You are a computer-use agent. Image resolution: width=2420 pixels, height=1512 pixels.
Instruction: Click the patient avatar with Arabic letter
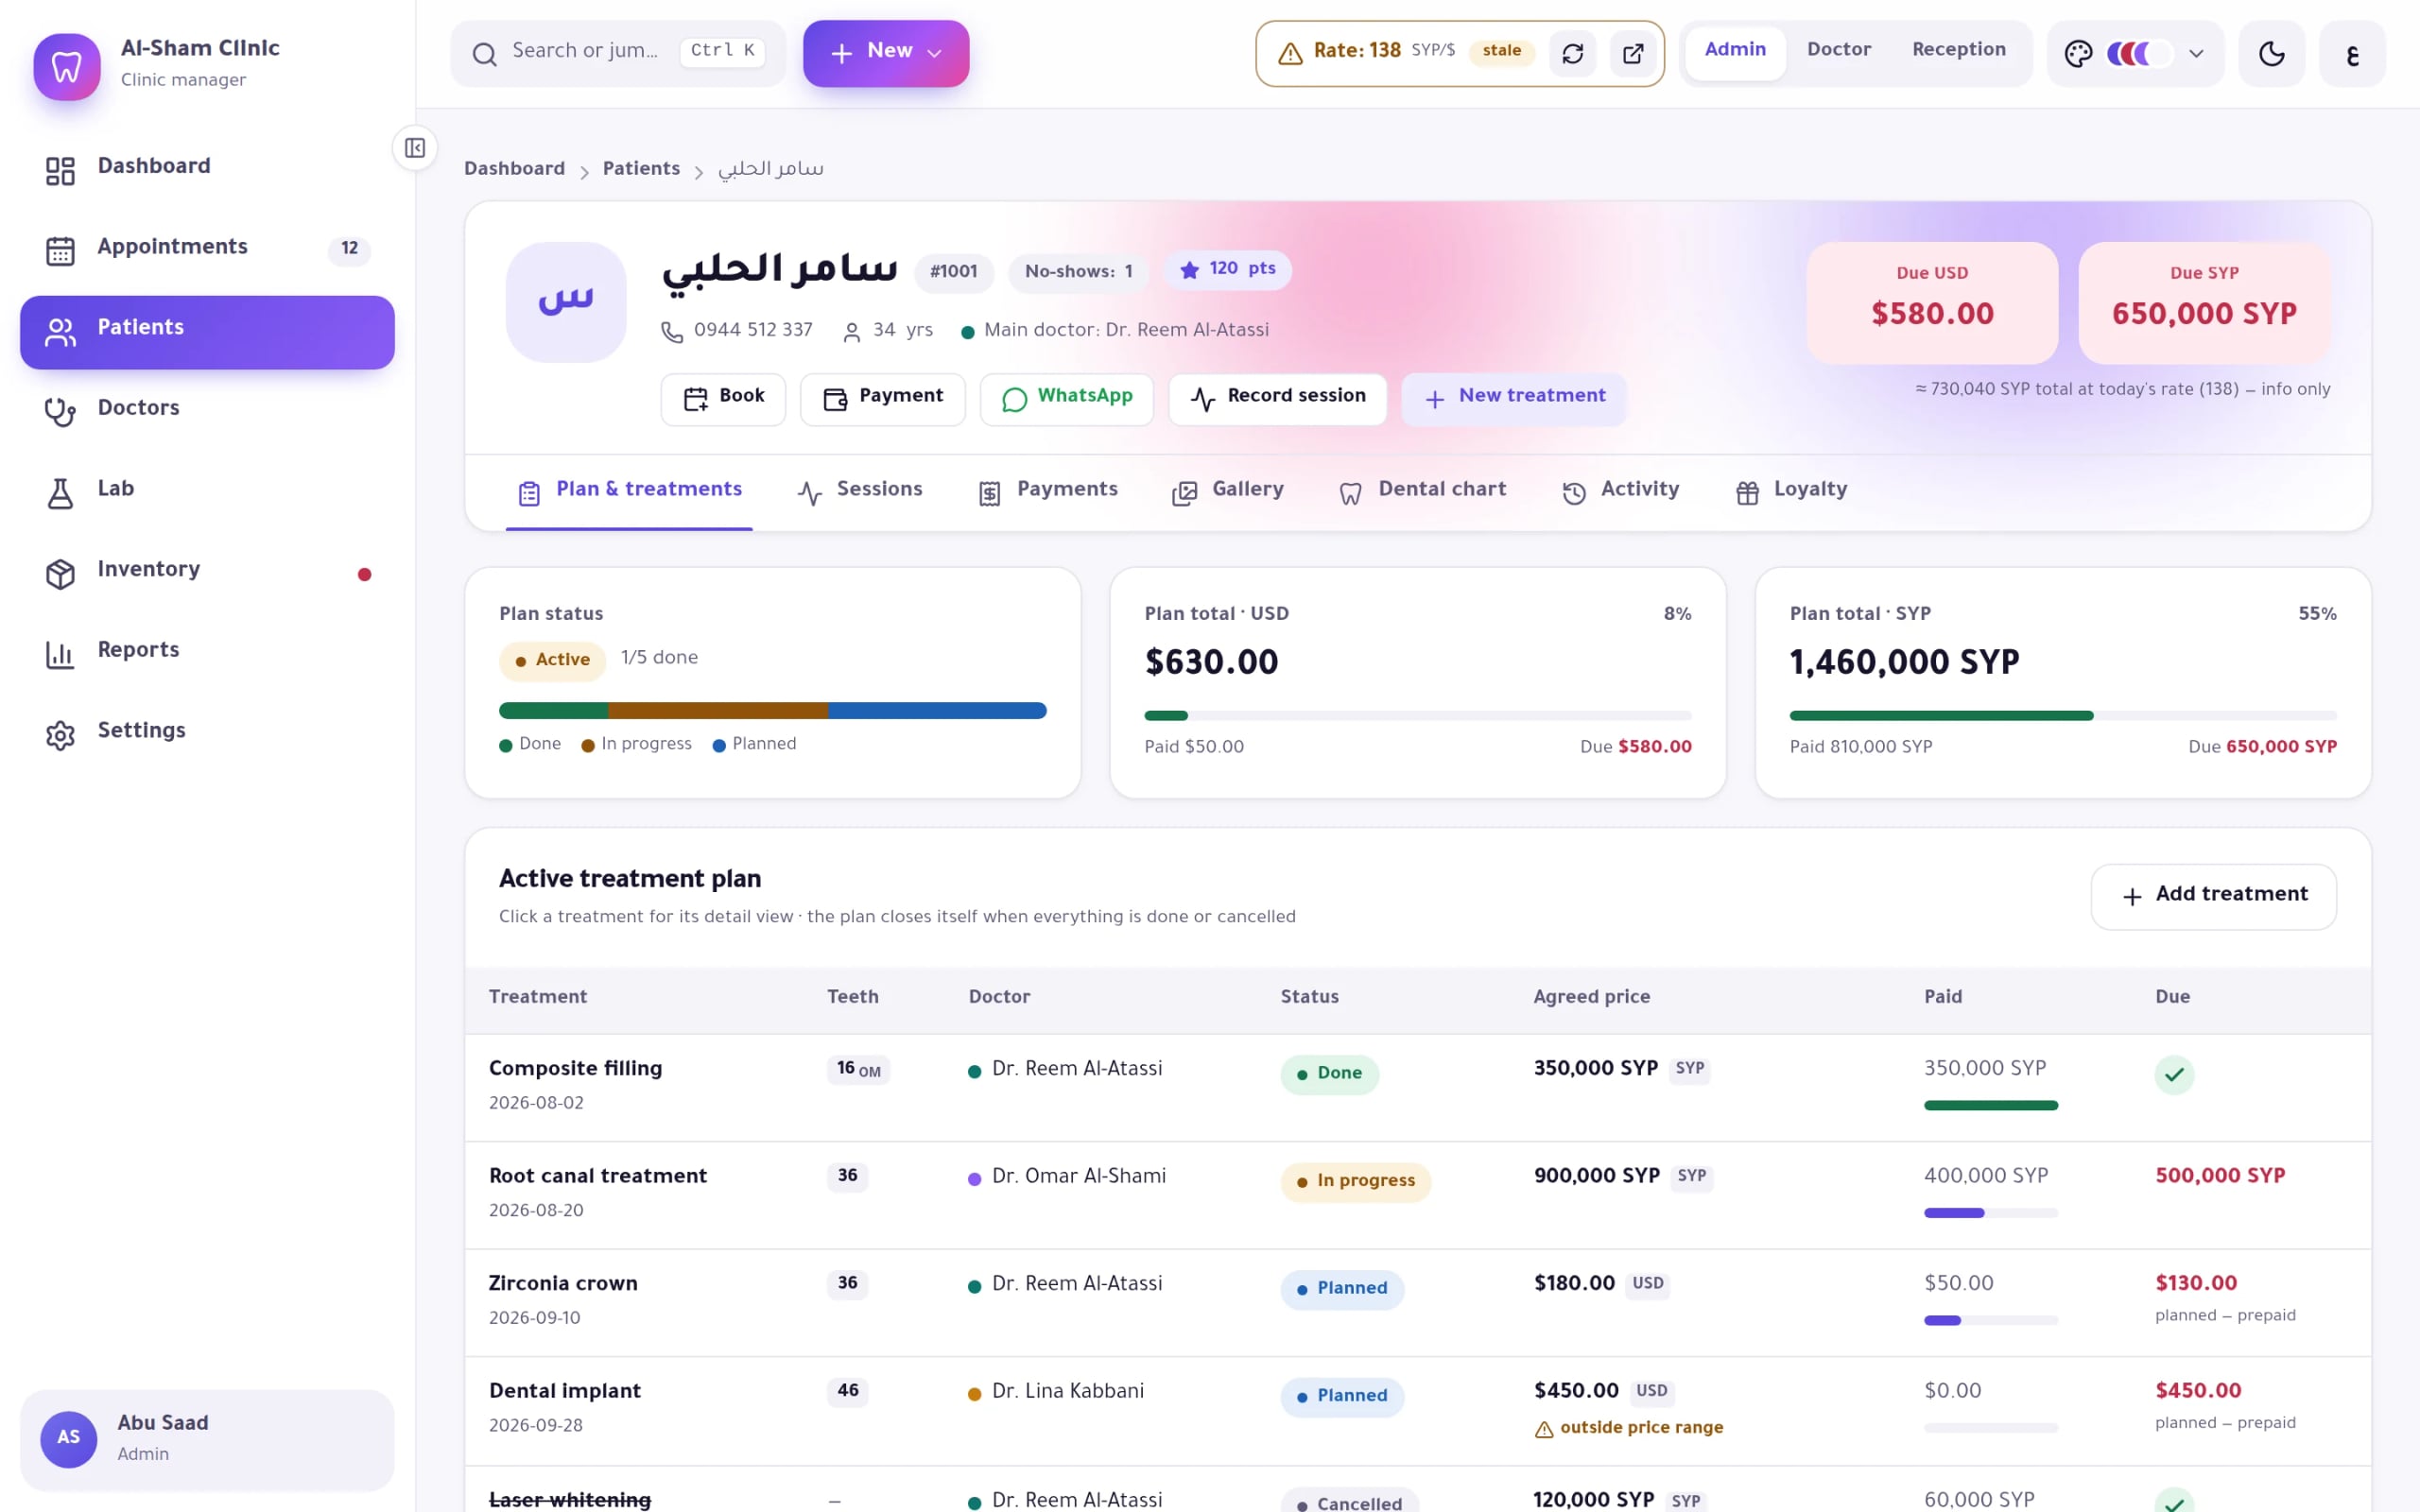point(566,302)
